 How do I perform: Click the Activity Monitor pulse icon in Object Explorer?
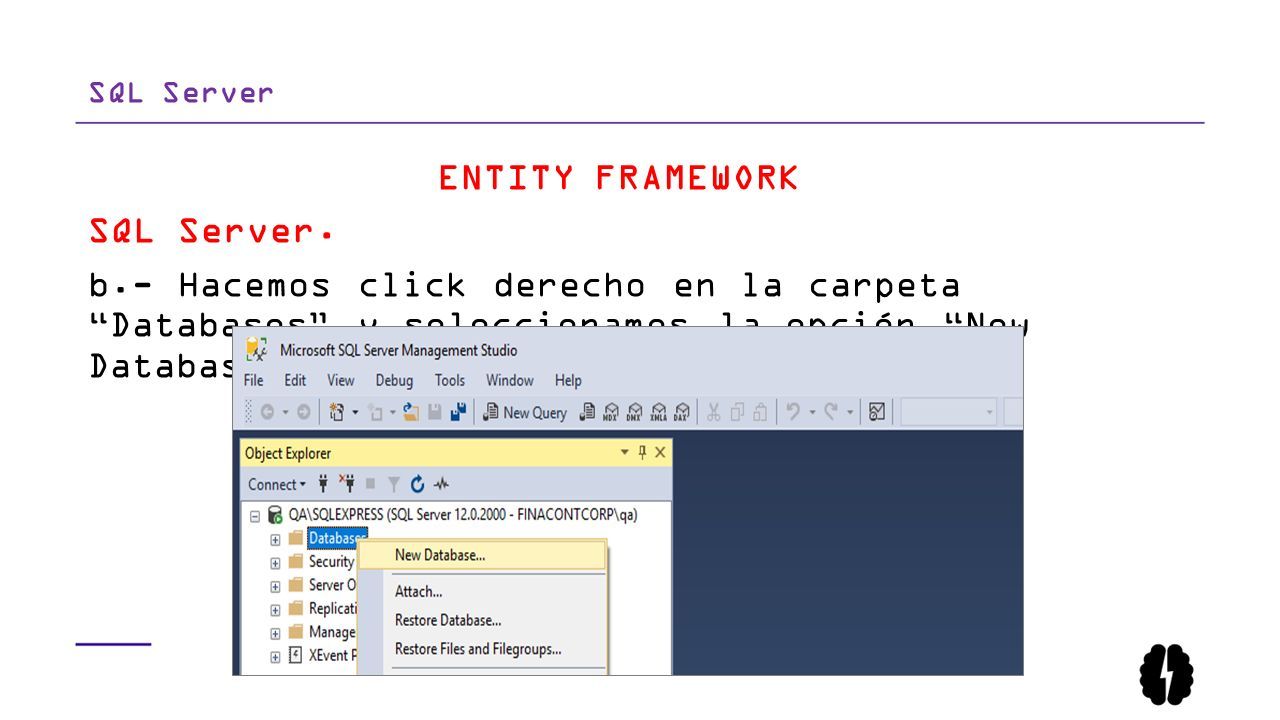pos(441,484)
